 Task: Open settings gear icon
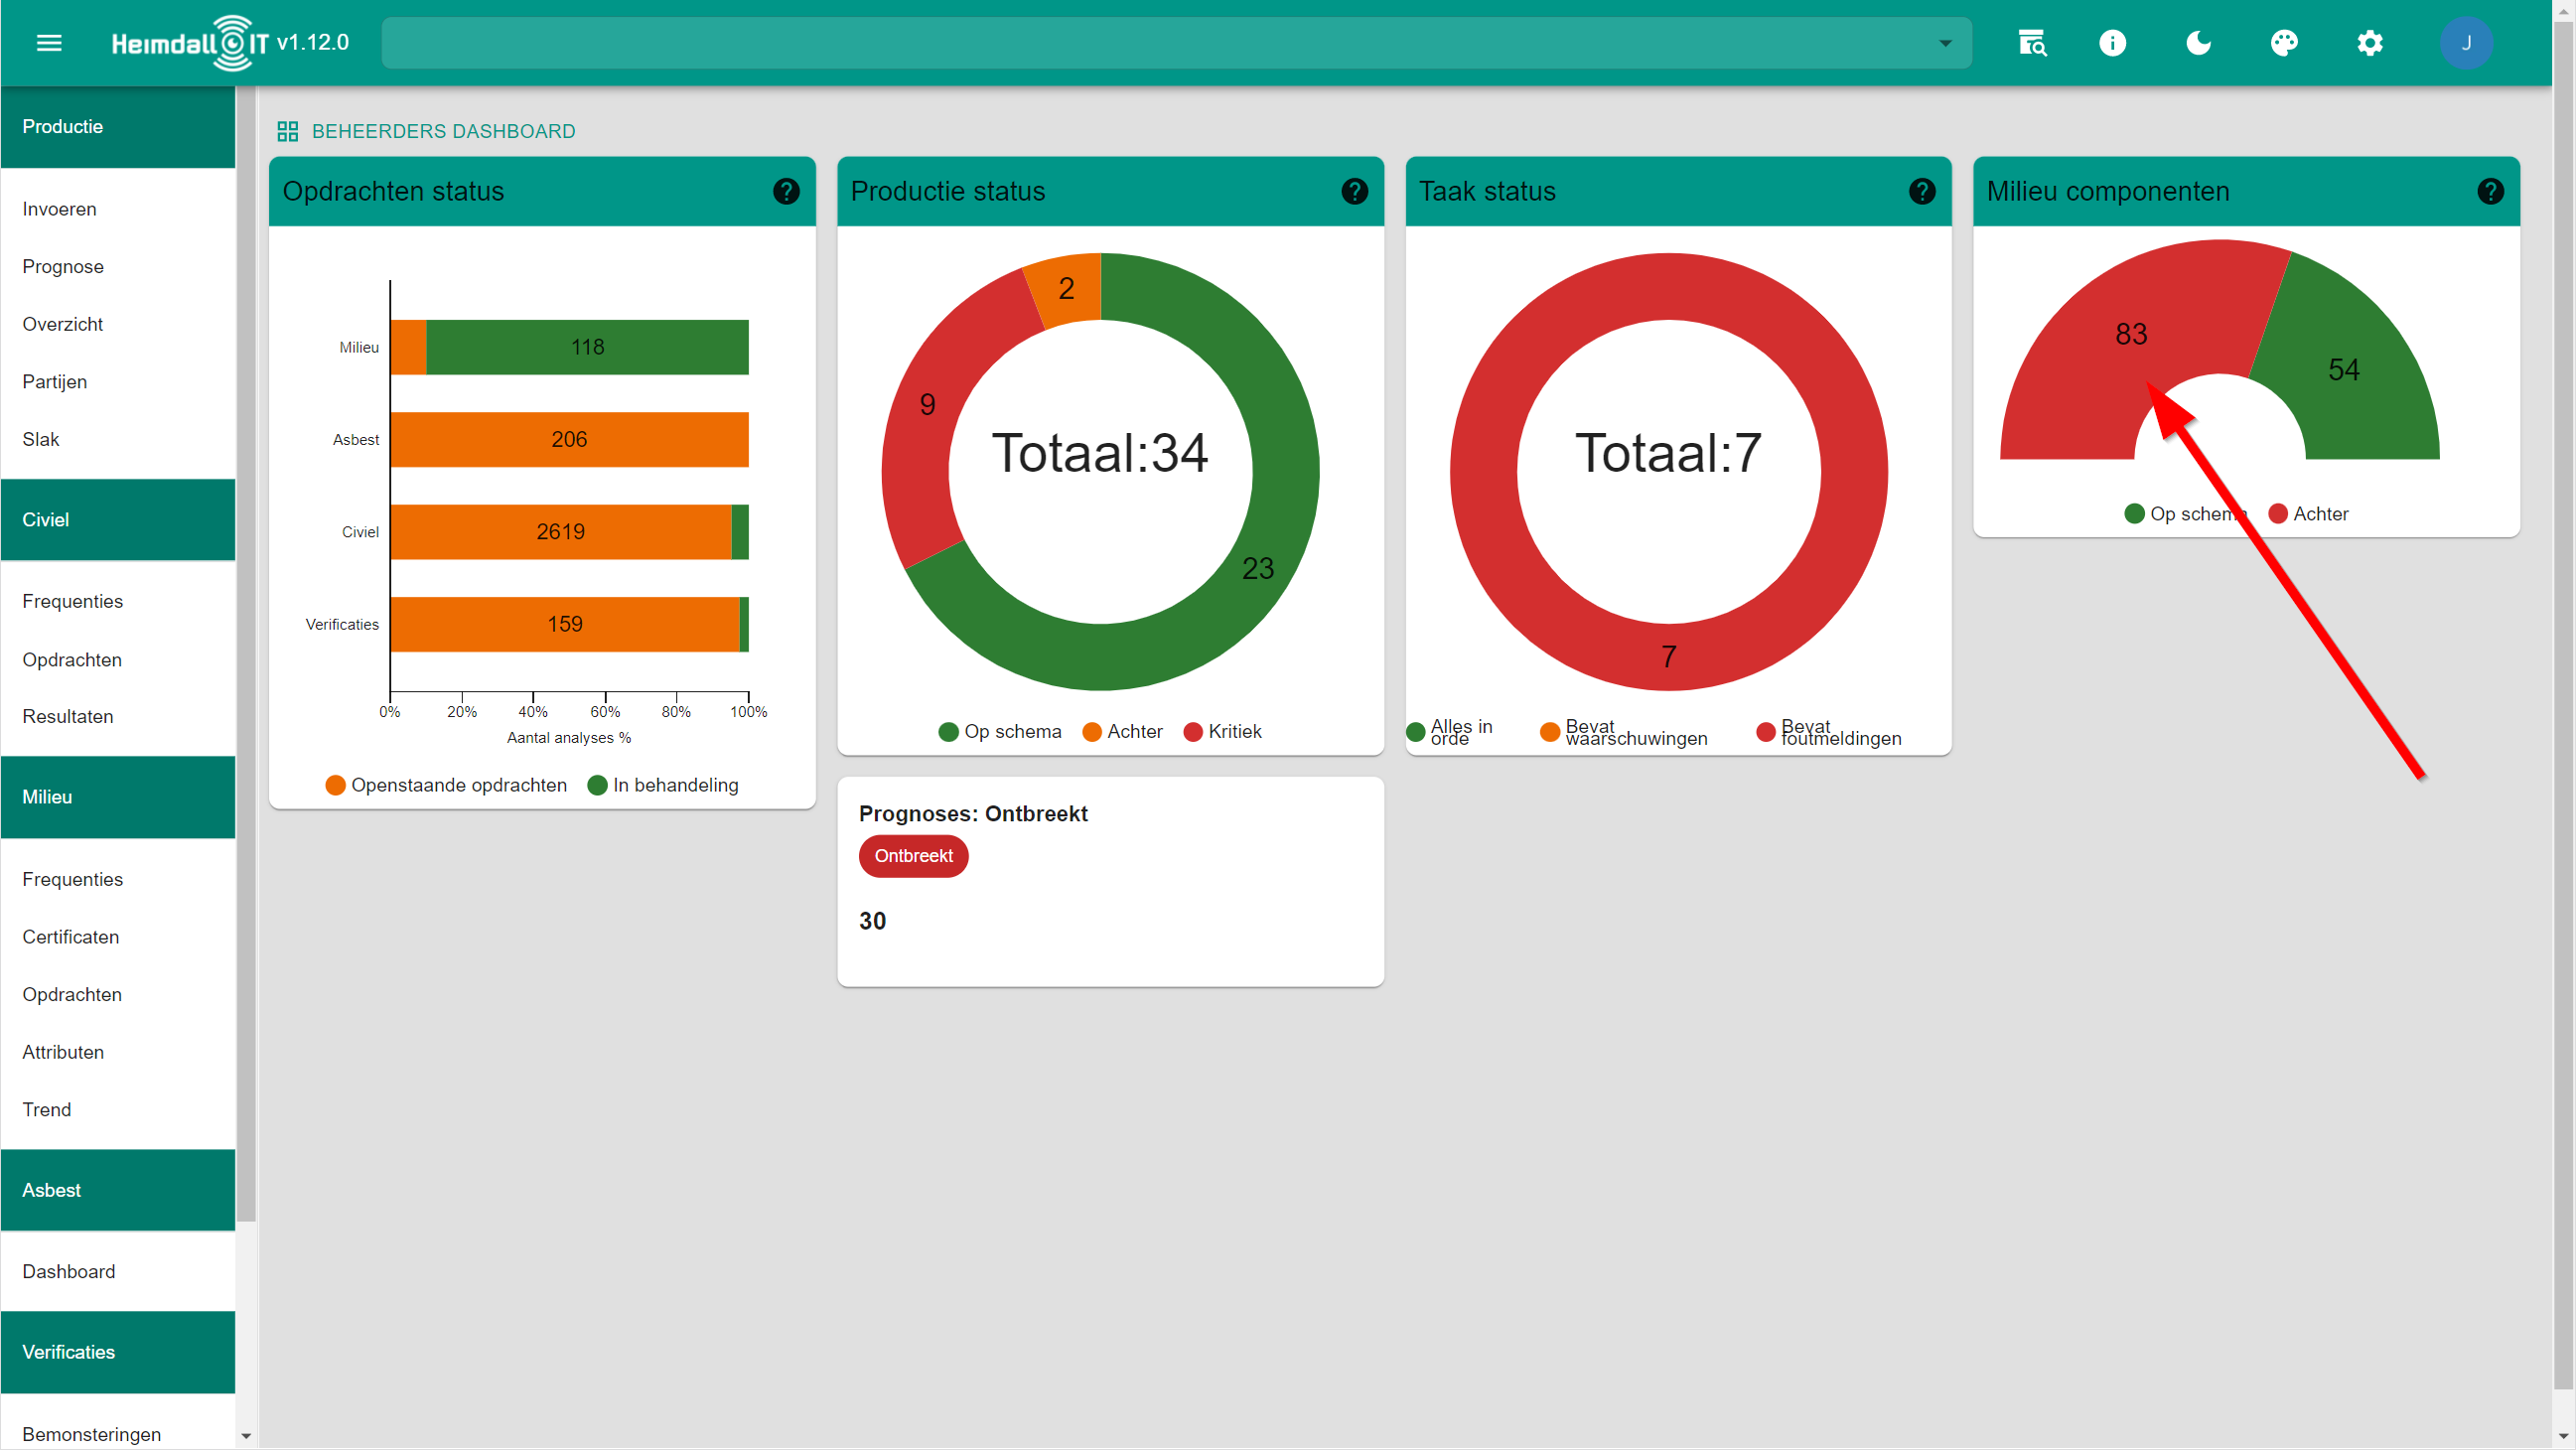pos(2370,43)
